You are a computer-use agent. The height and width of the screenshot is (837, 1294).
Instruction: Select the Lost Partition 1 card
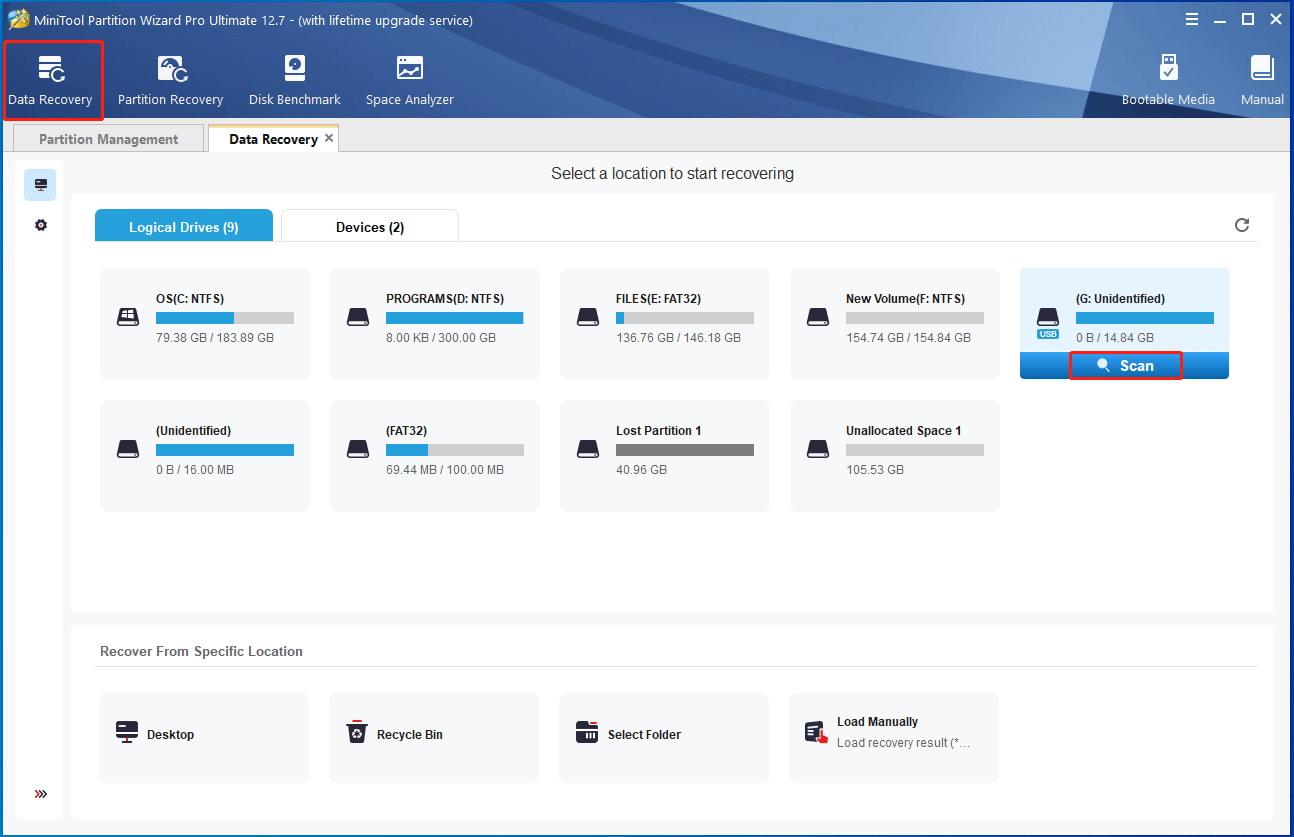pos(665,456)
